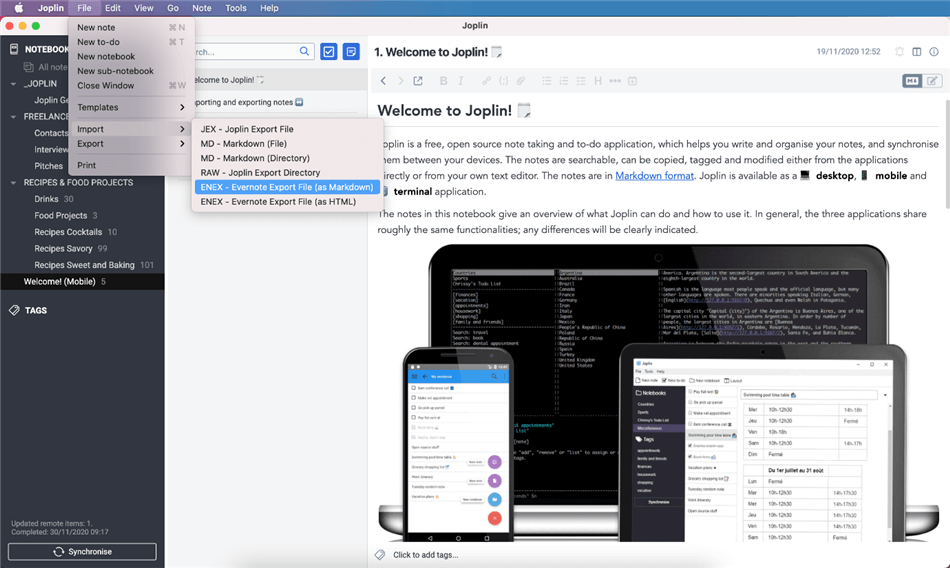Viewport: 950px width, 568px height.
Task: Choose New to-do menu item
Action: point(131,42)
